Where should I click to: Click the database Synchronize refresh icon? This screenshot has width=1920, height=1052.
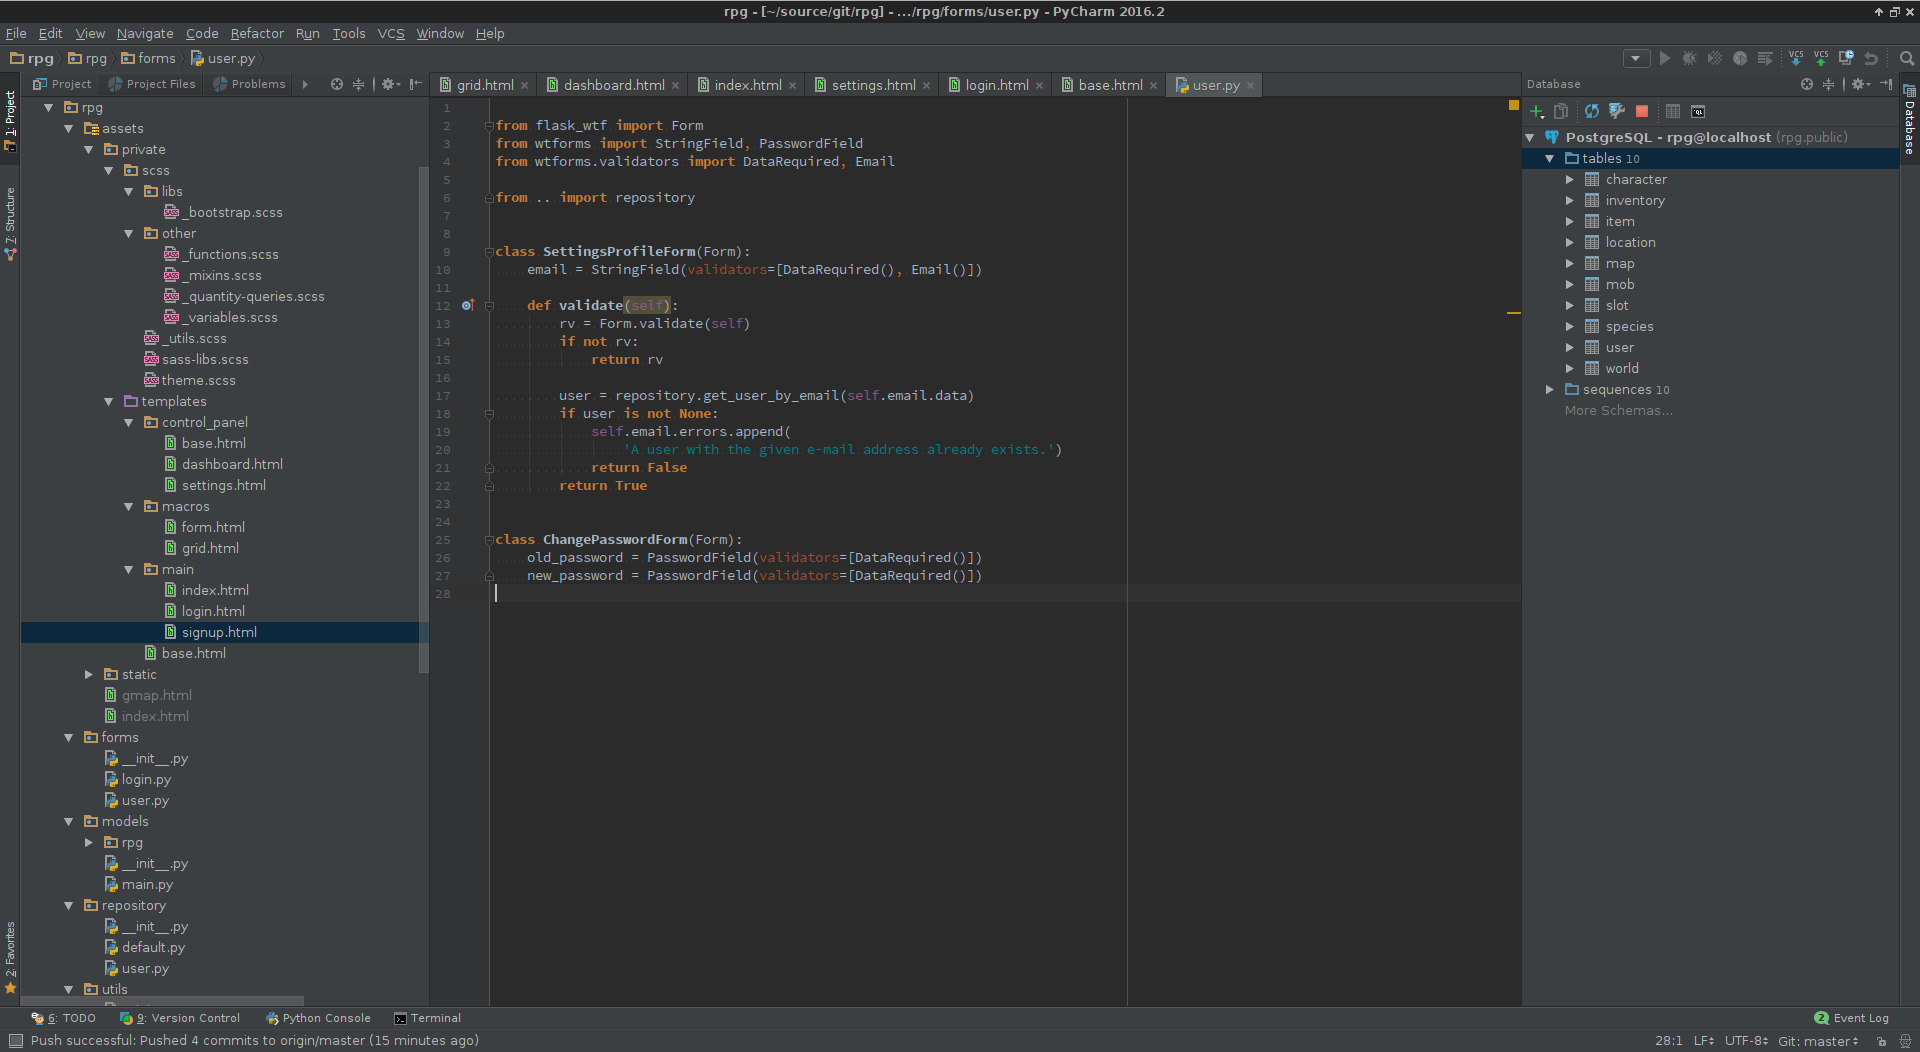pyautogui.click(x=1591, y=111)
